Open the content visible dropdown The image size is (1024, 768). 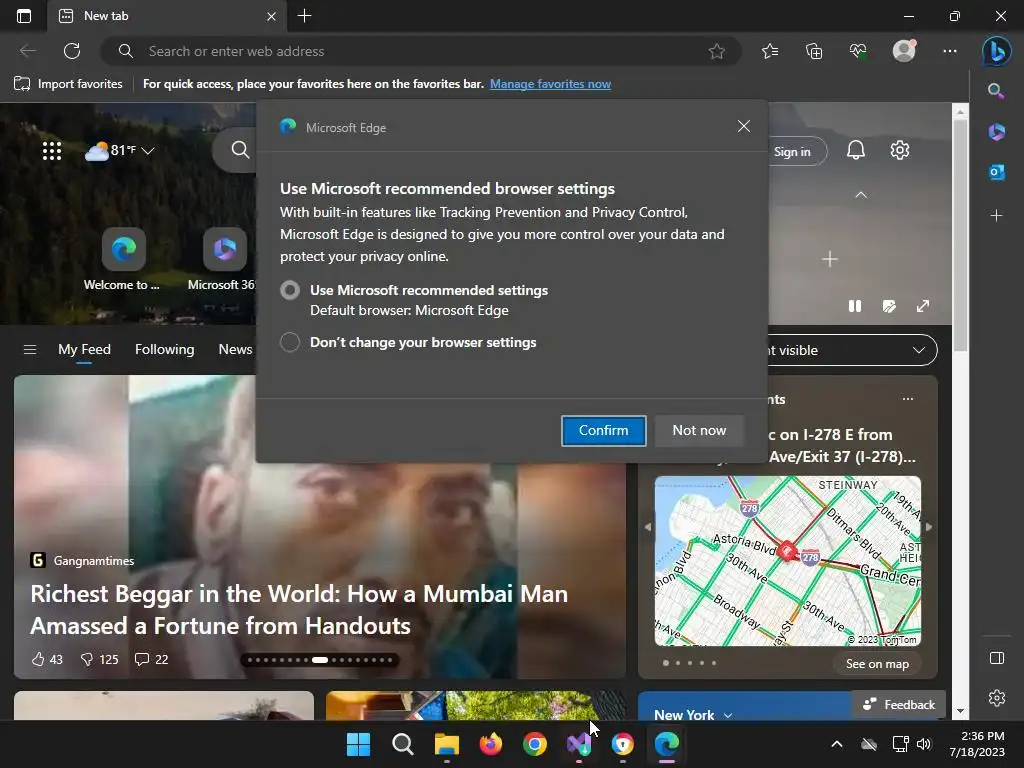point(853,350)
